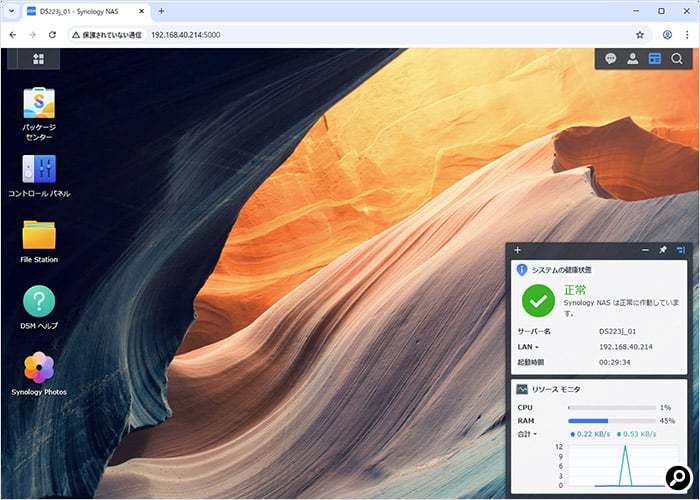Bookmark this page with the star icon
Viewport: 700px width, 500px height.
pyautogui.click(x=640, y=35)
